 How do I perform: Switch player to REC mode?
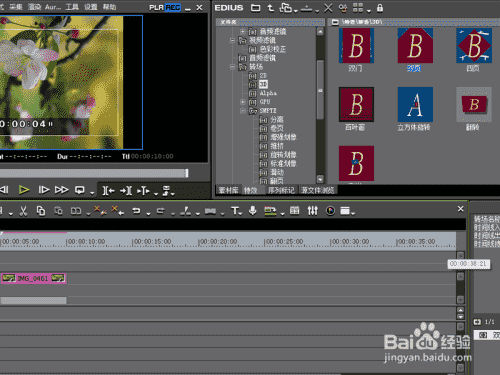173,7
